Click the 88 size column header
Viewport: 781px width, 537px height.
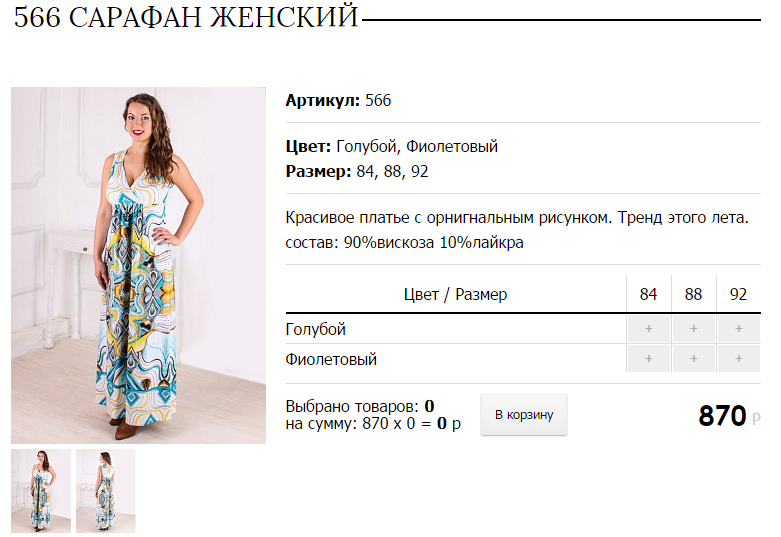tap(693, 294)
